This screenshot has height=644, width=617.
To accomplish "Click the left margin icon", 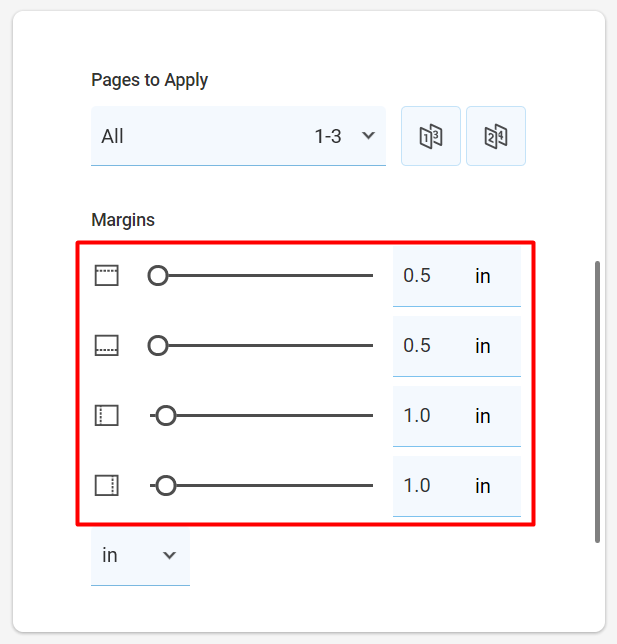I will click(107, 416).
